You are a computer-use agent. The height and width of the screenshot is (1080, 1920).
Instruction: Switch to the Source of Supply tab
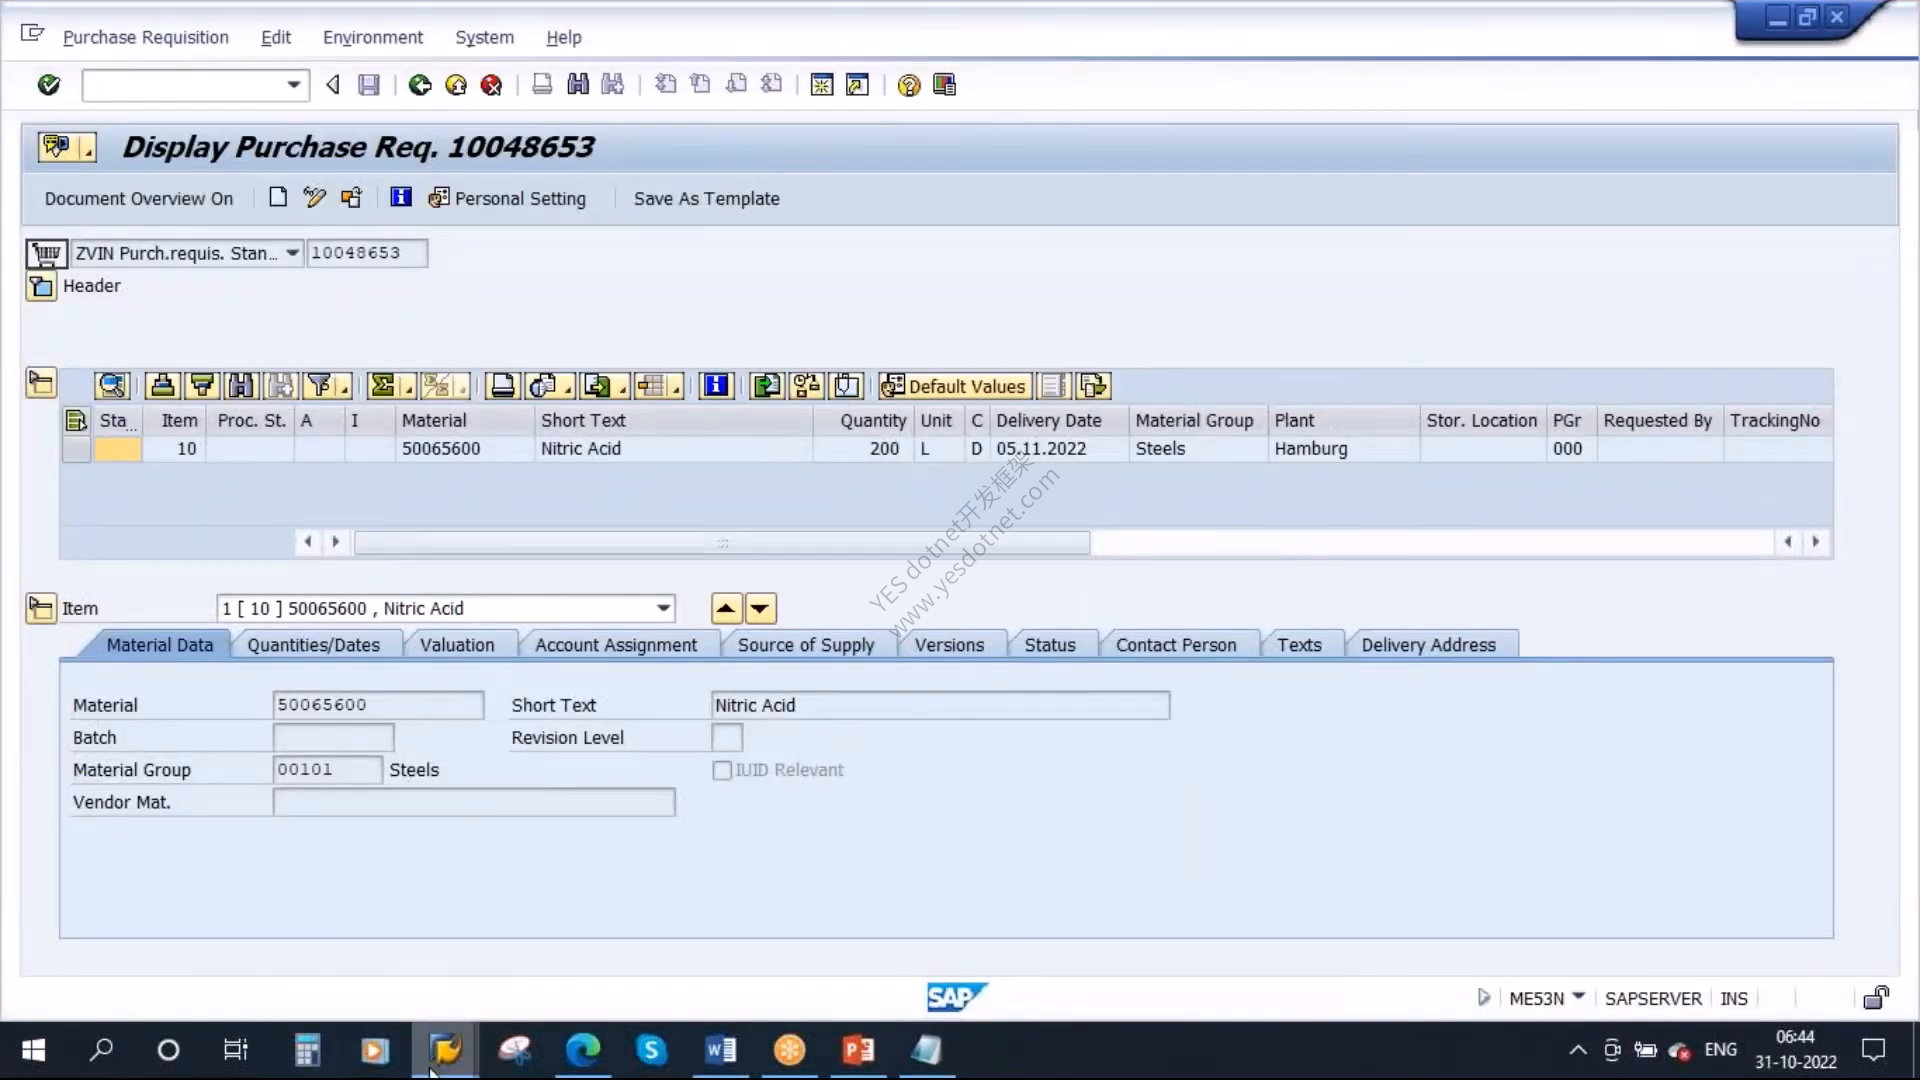point(806,645)
